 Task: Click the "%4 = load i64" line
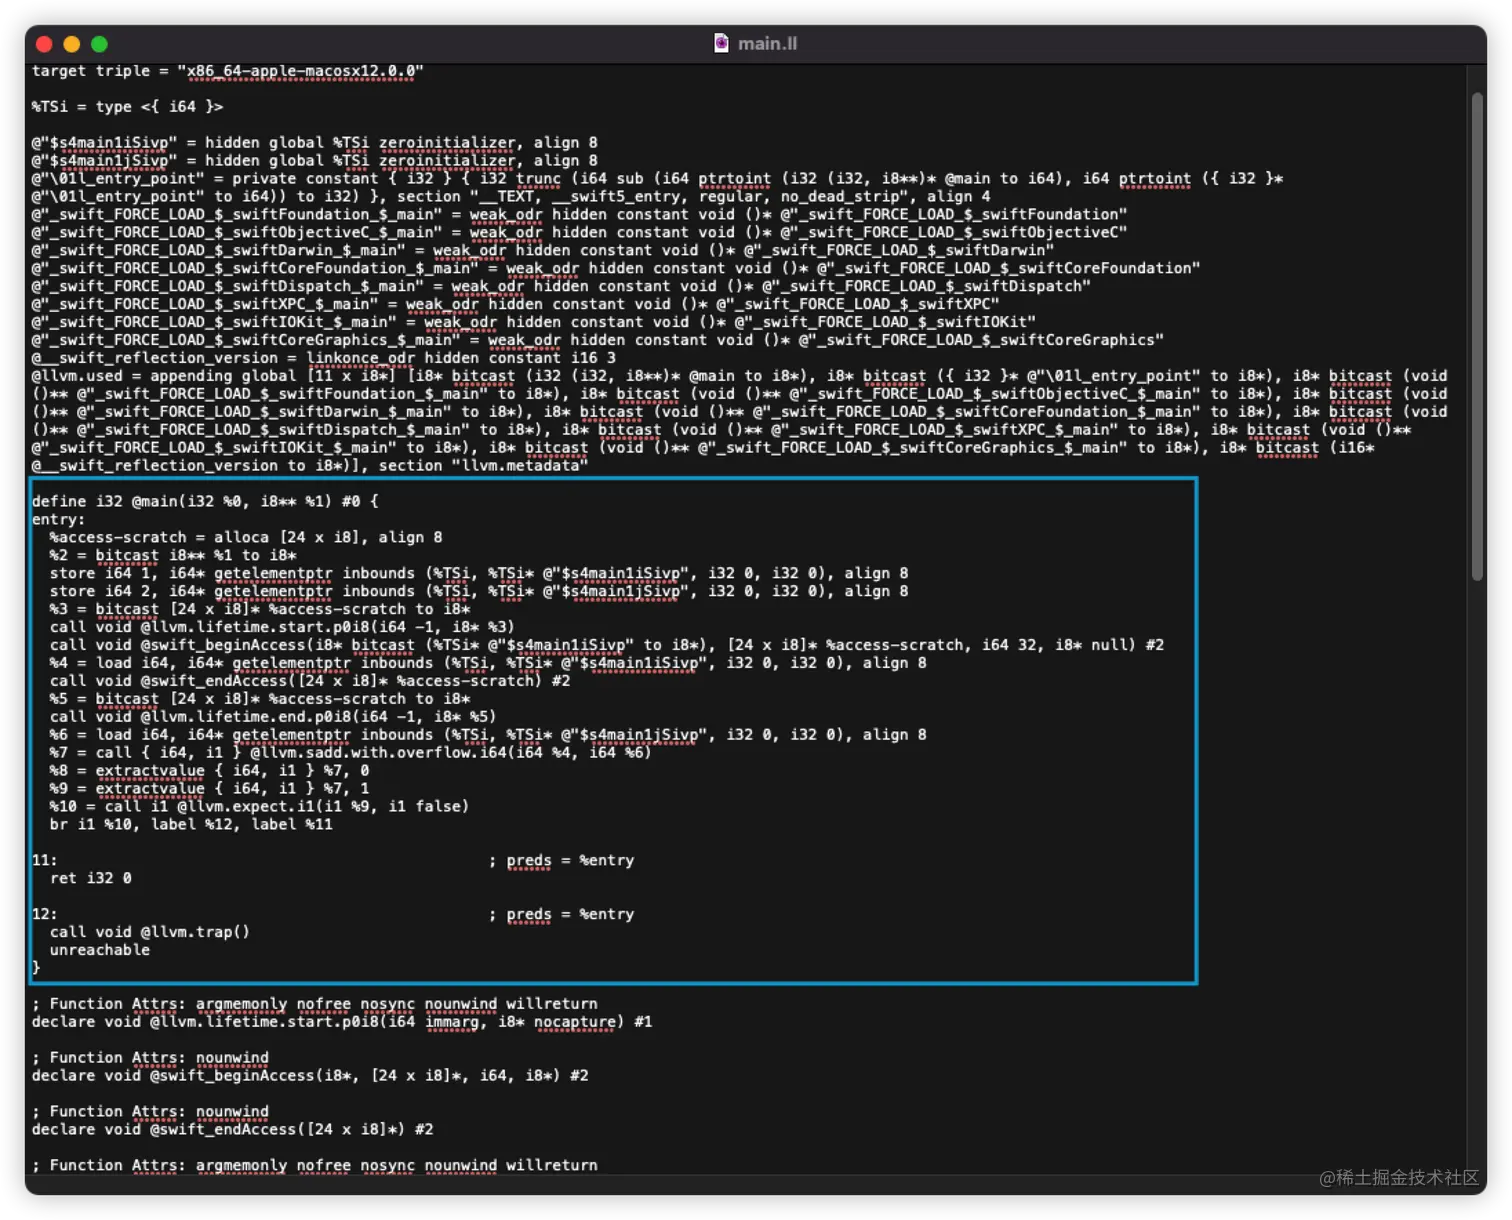[x=488, y=664]
